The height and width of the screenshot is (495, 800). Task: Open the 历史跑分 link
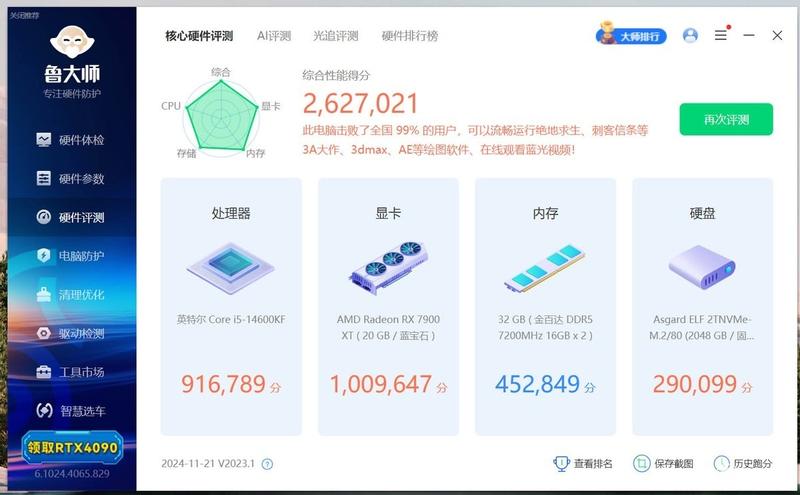tap(753, 463)
